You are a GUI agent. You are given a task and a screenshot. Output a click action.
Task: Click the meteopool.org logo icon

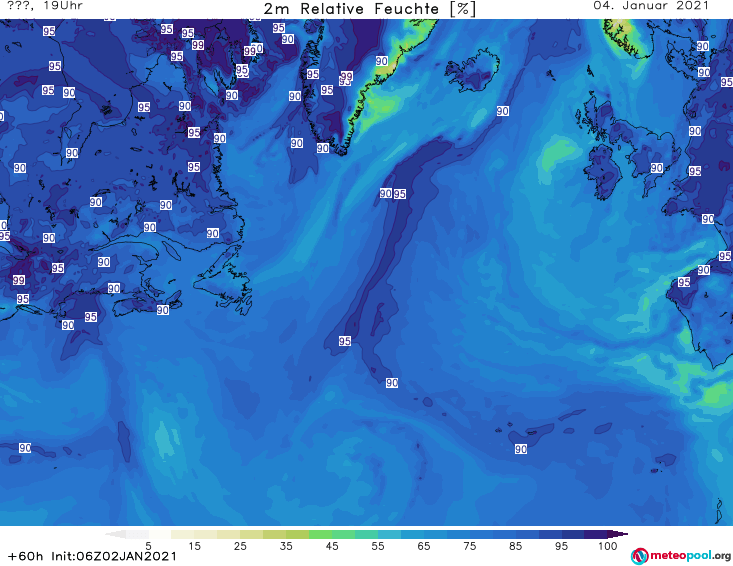pyautogui.click(x=639, y=556)
